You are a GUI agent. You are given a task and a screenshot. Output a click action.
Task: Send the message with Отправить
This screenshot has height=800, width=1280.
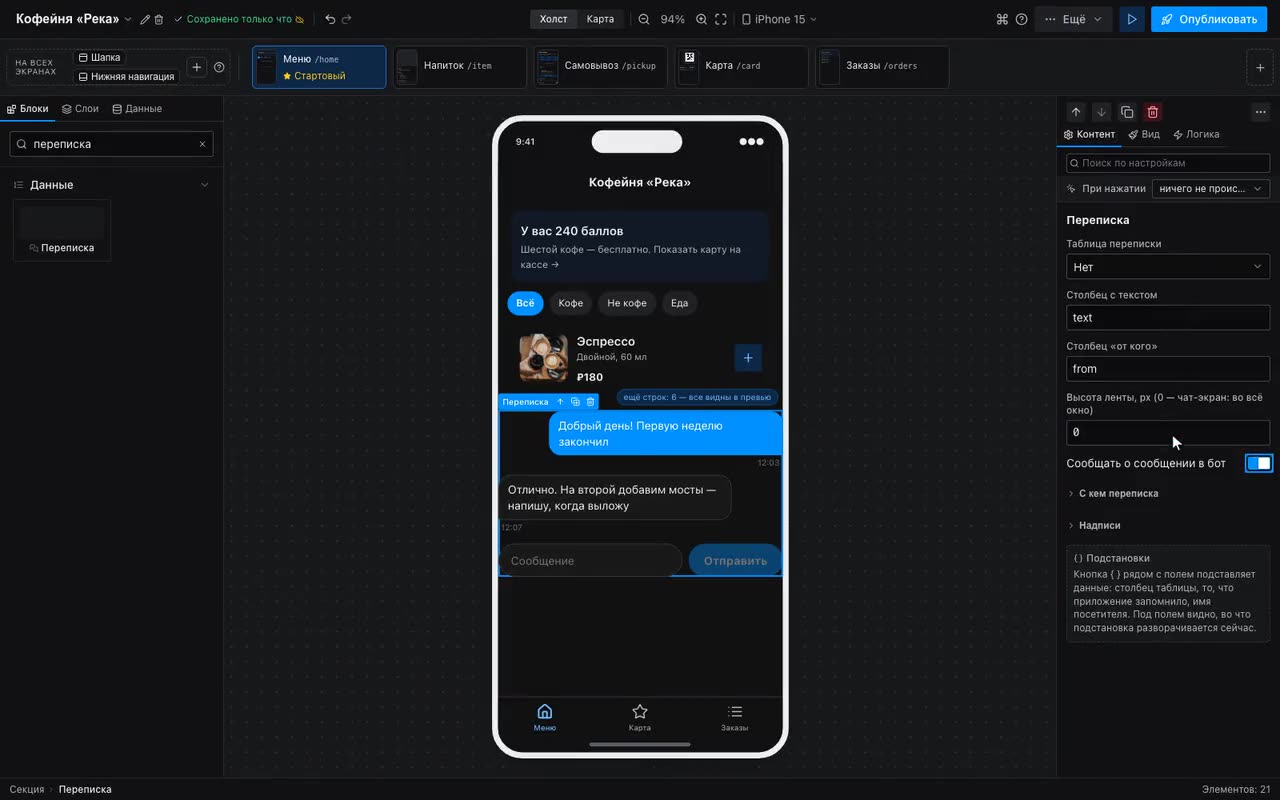point(735,561)
